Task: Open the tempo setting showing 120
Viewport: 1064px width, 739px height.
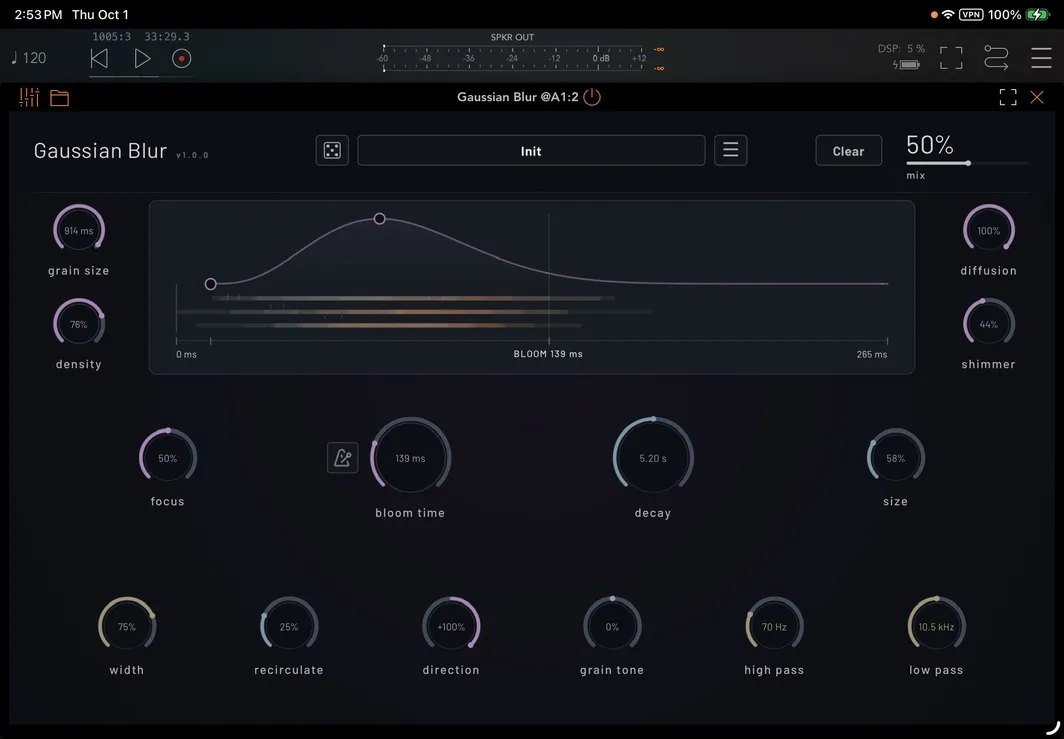Action: pyautogui.click(x=29, y=58)
